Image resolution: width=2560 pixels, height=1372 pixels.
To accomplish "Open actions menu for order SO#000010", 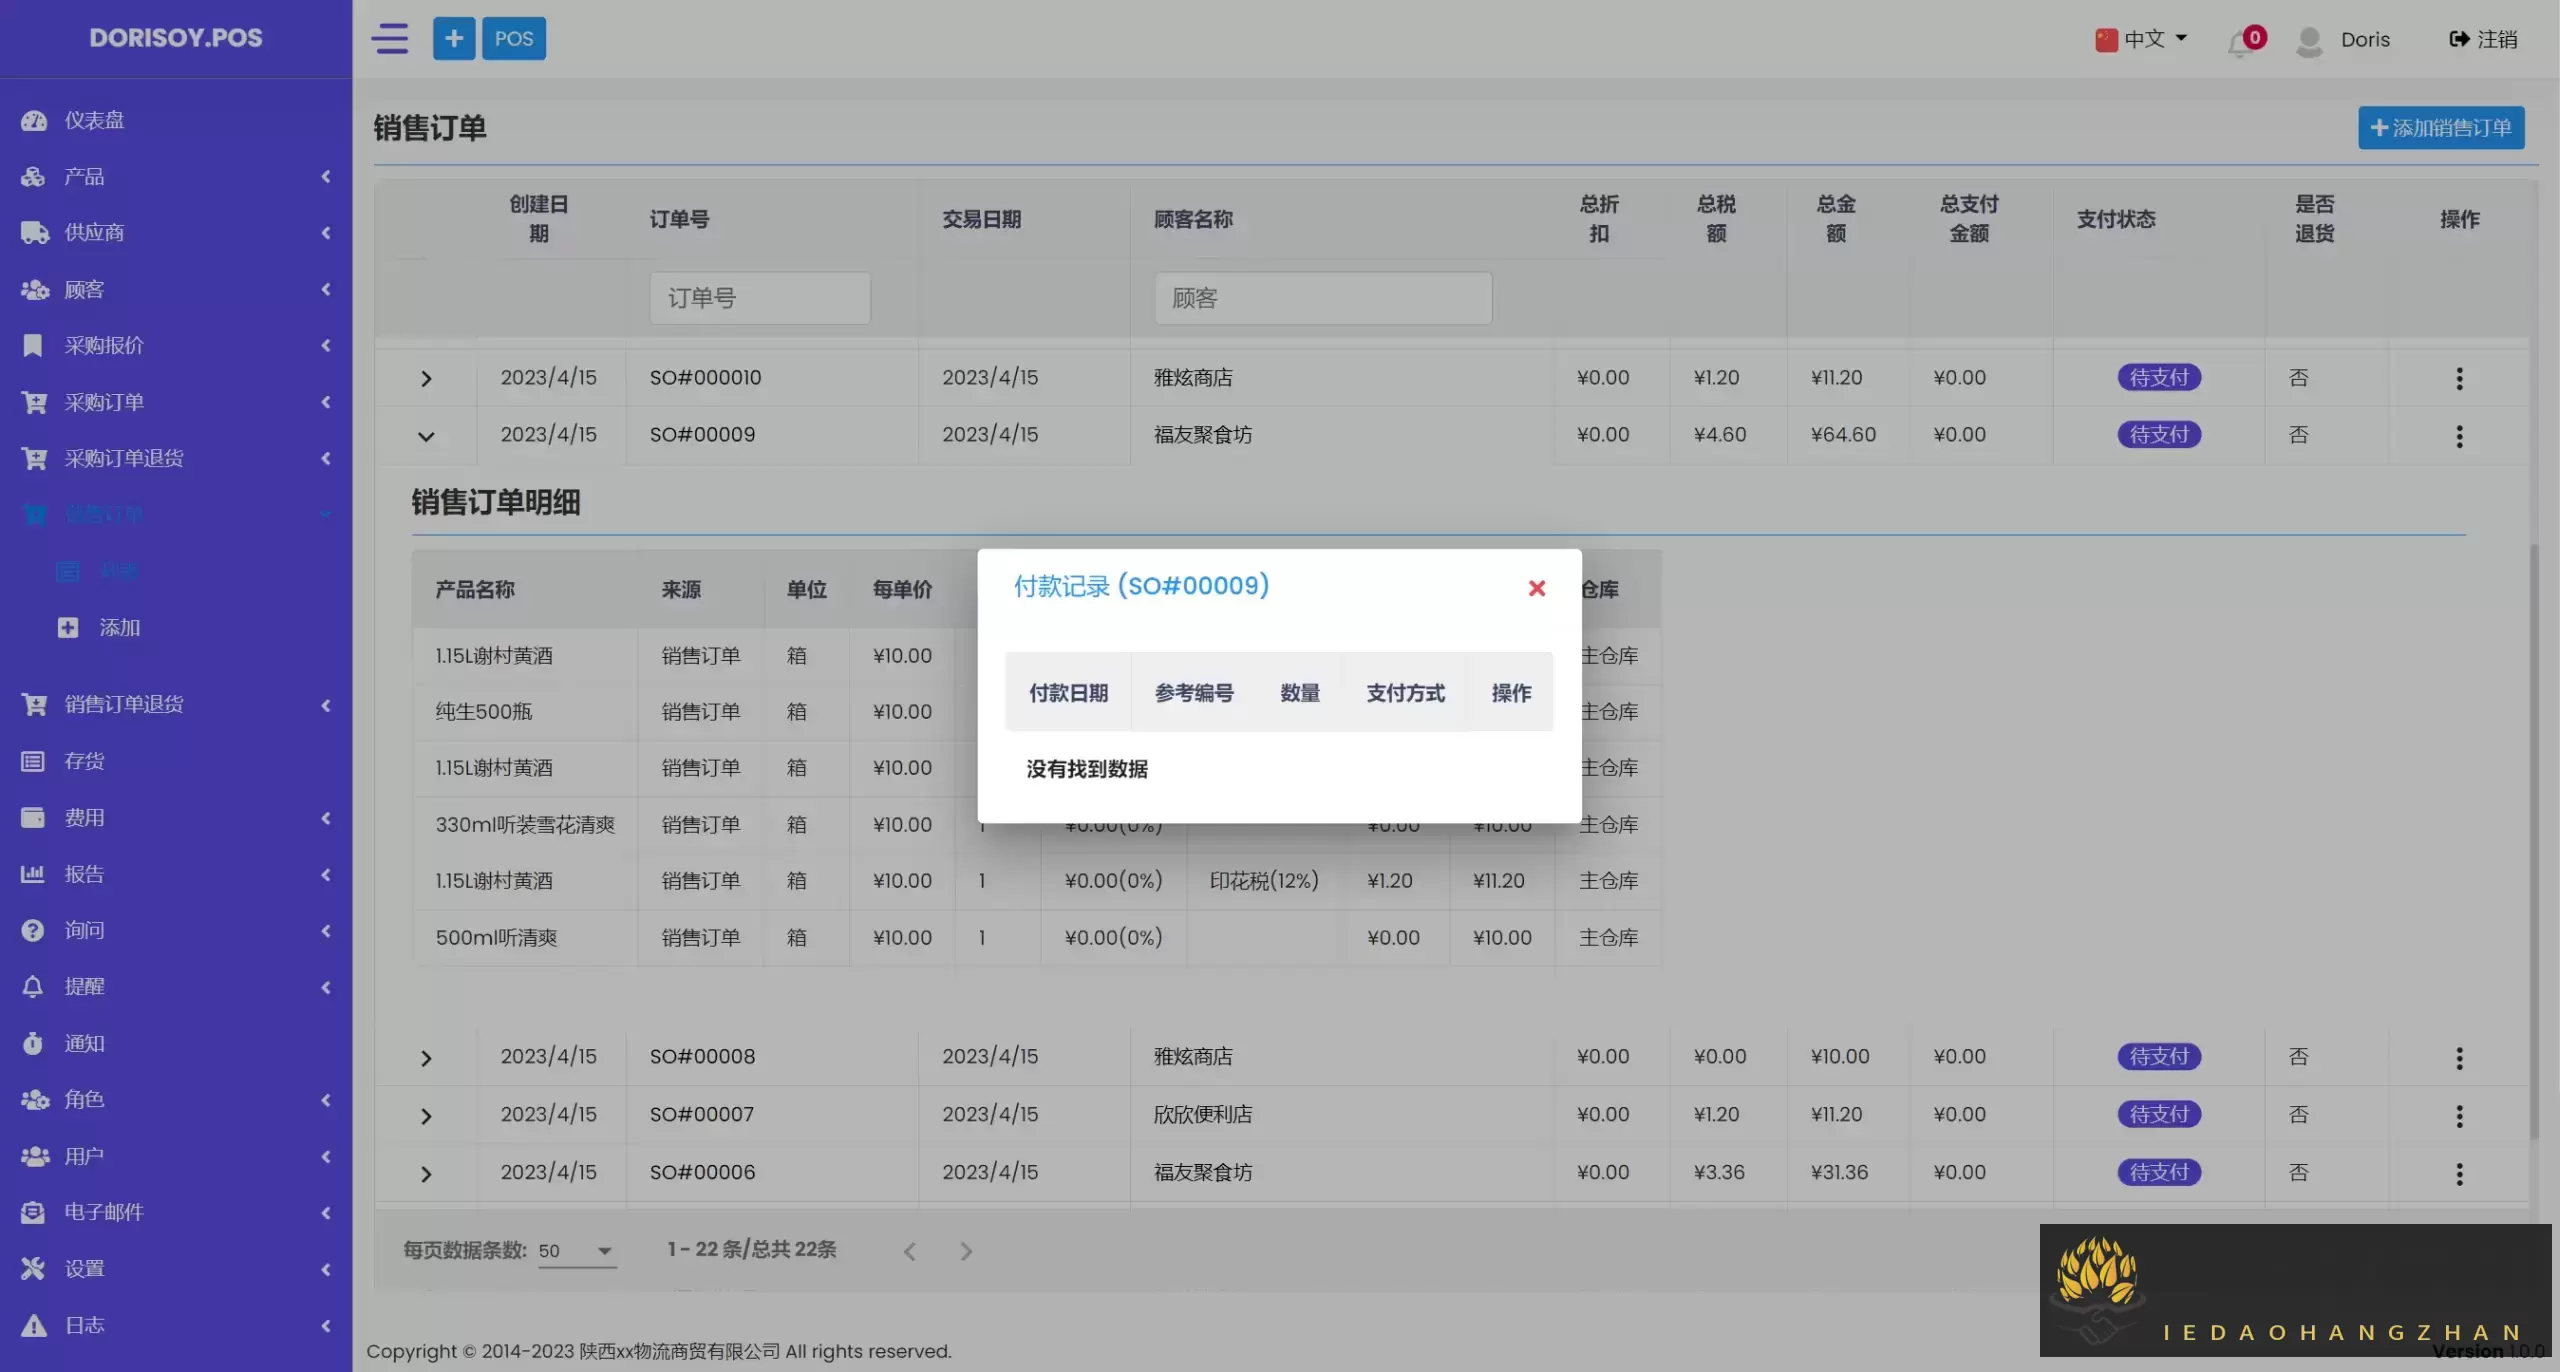I will (x=2459, y=378).
